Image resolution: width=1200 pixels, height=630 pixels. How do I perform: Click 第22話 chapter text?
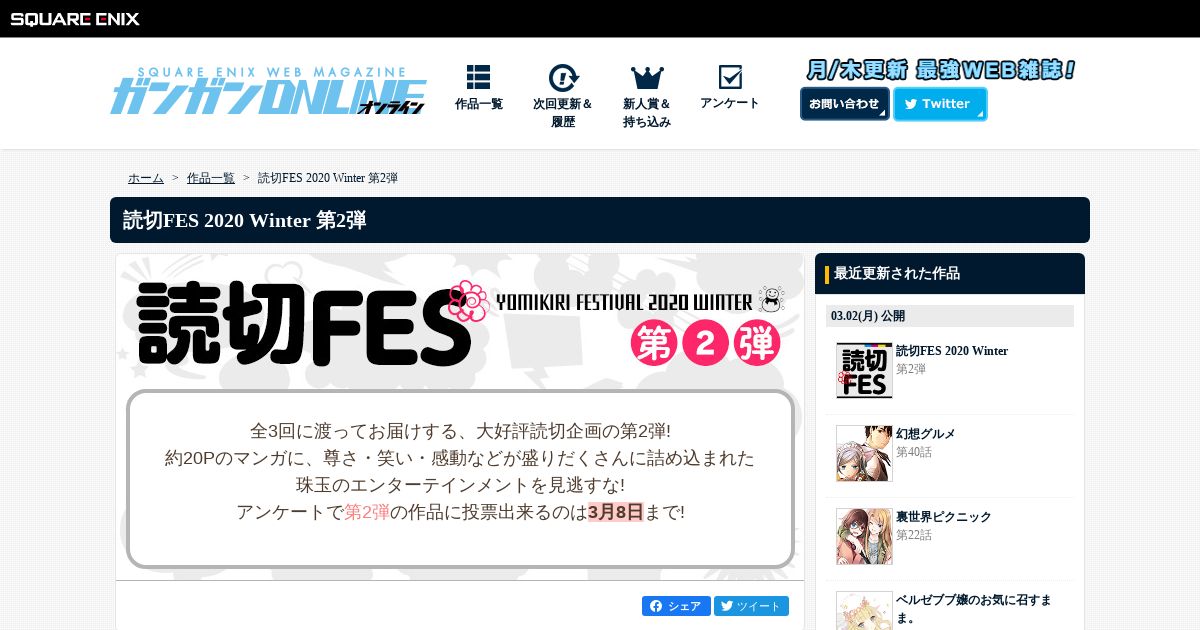[x=914, y=535]
